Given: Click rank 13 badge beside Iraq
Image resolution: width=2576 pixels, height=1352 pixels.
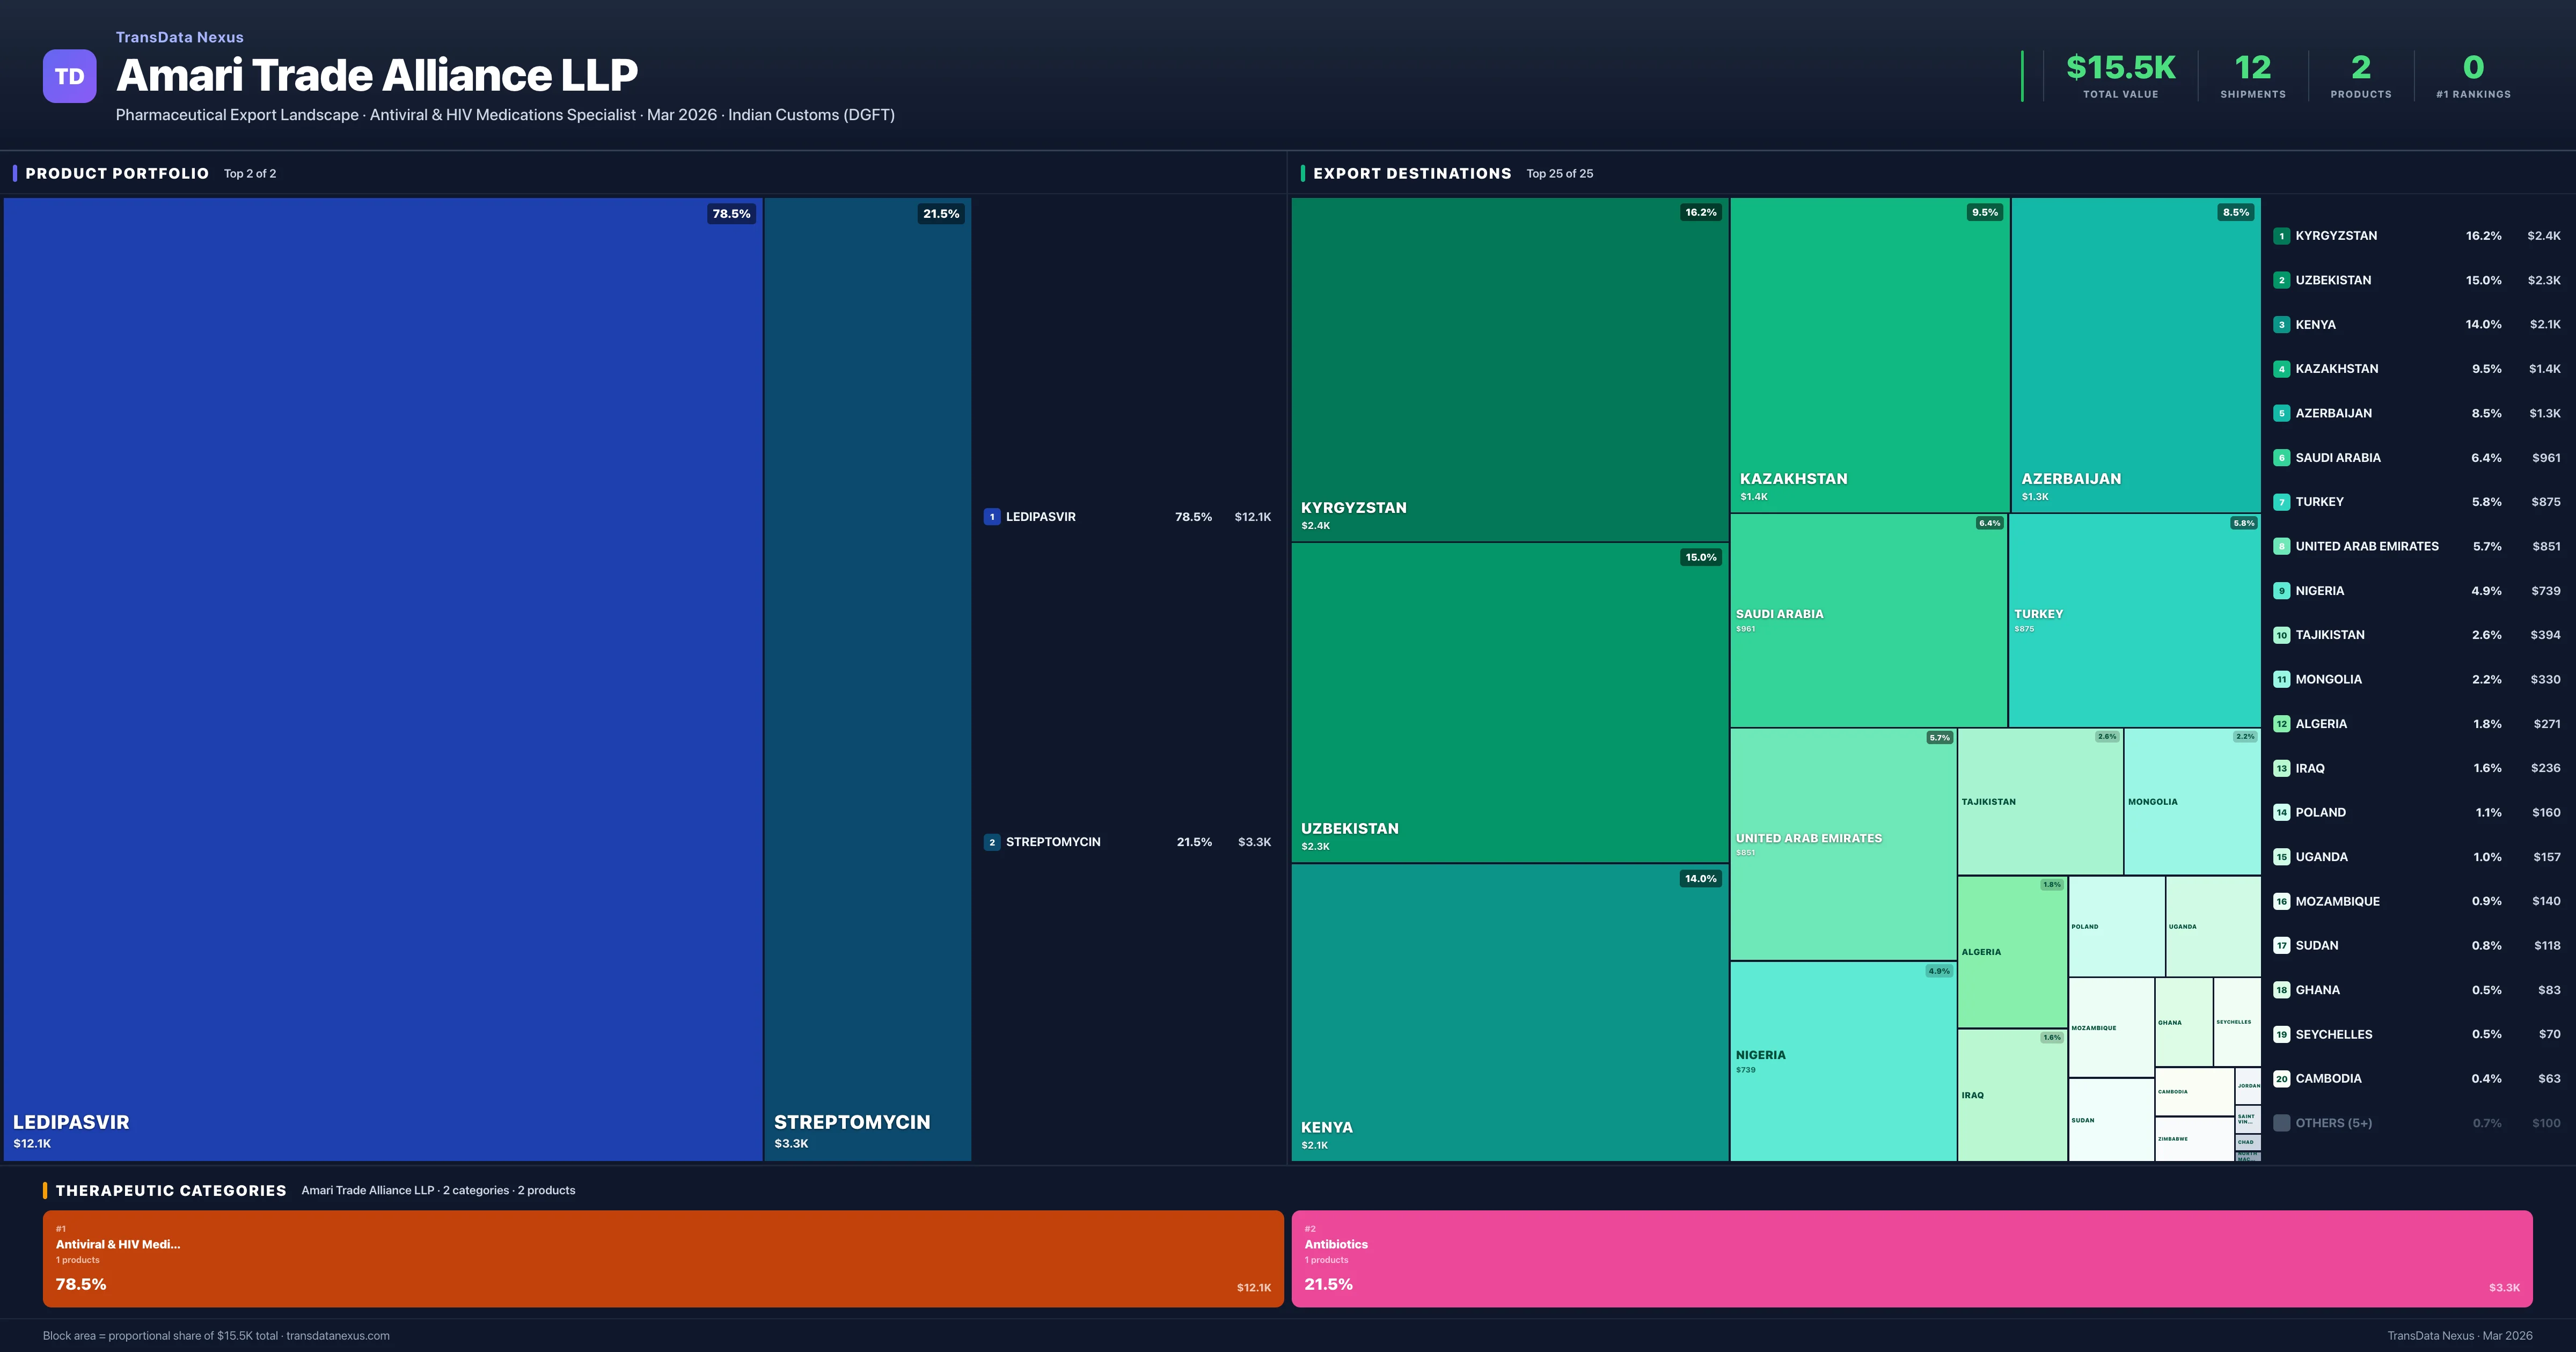Looking at the screenshot, I should pyautogui.click(x=2281, y=768).
